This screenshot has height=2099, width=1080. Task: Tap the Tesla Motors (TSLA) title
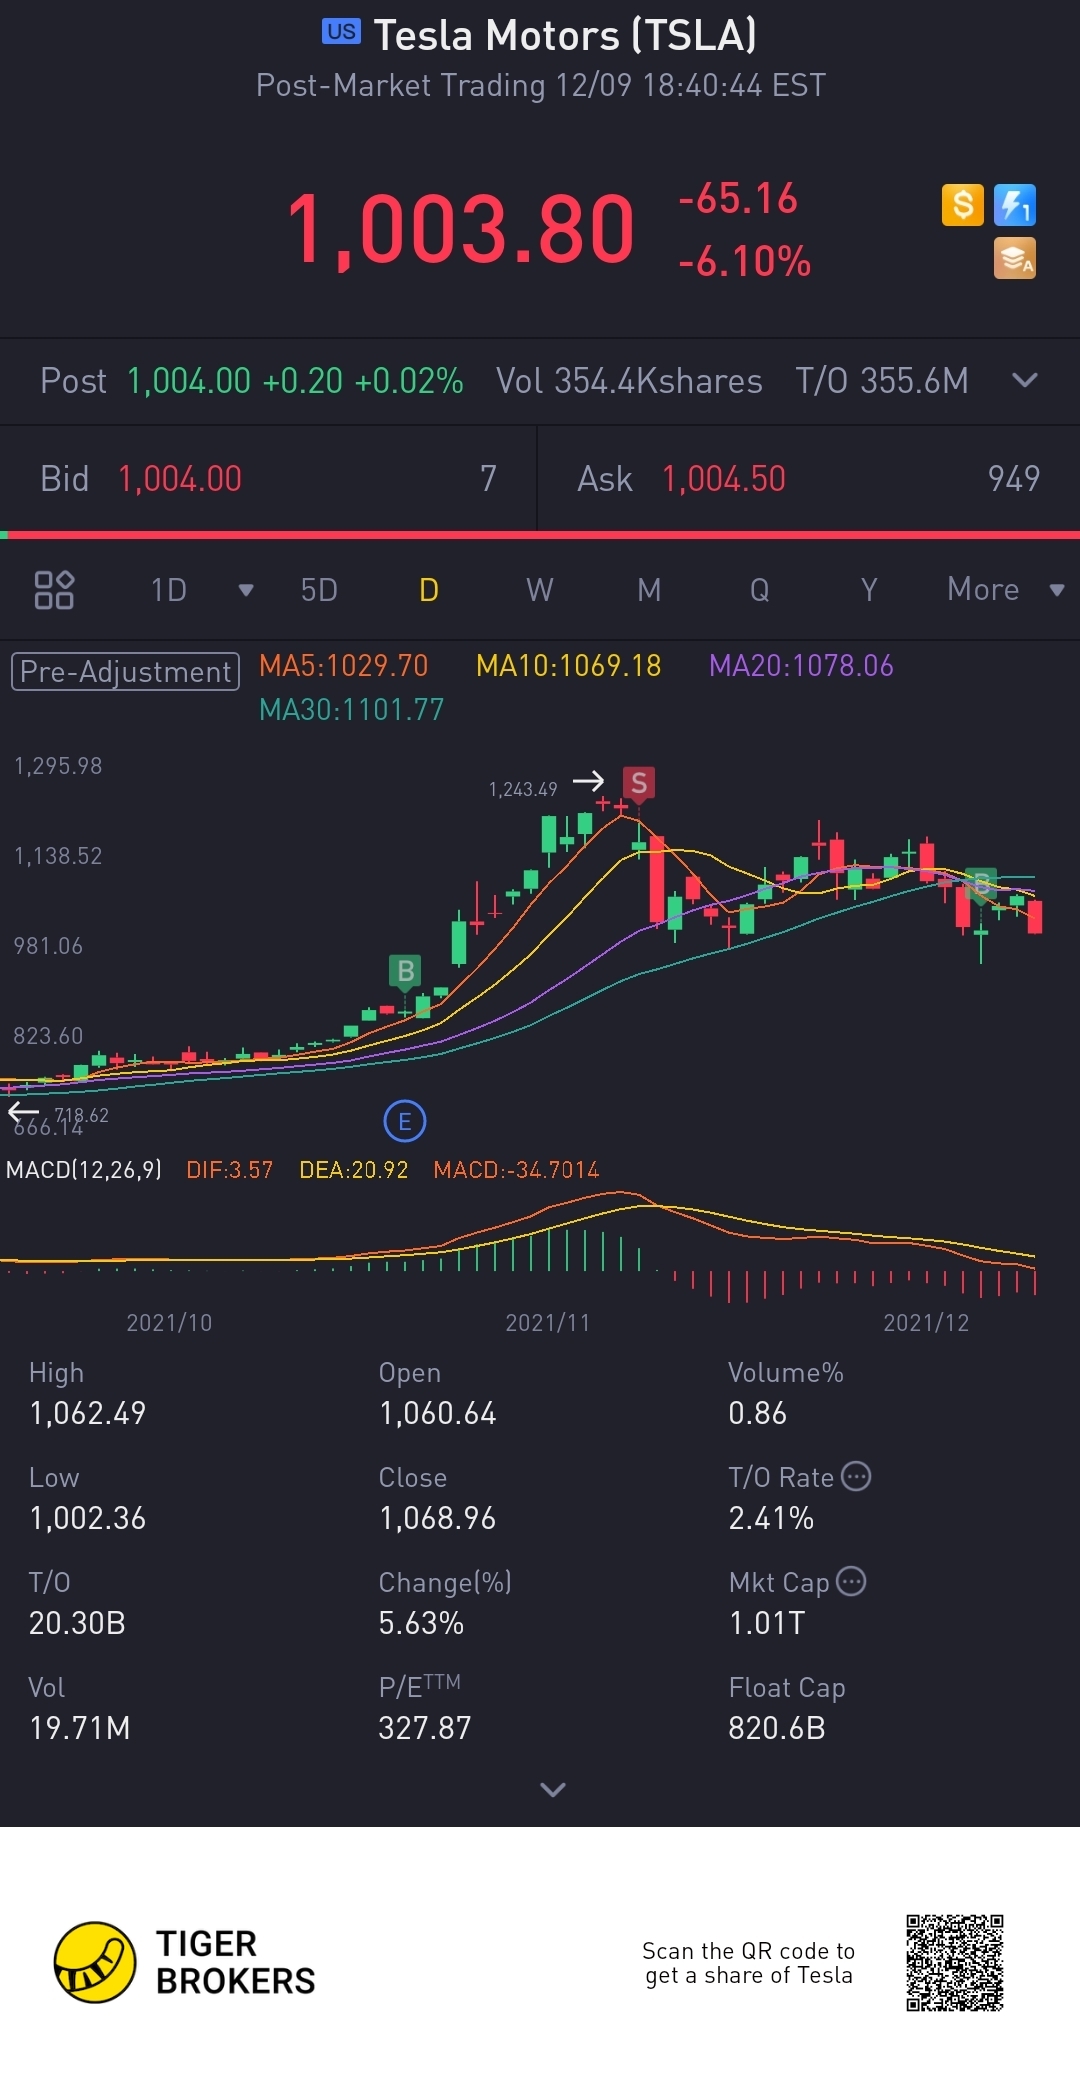[x=565, y=36]
